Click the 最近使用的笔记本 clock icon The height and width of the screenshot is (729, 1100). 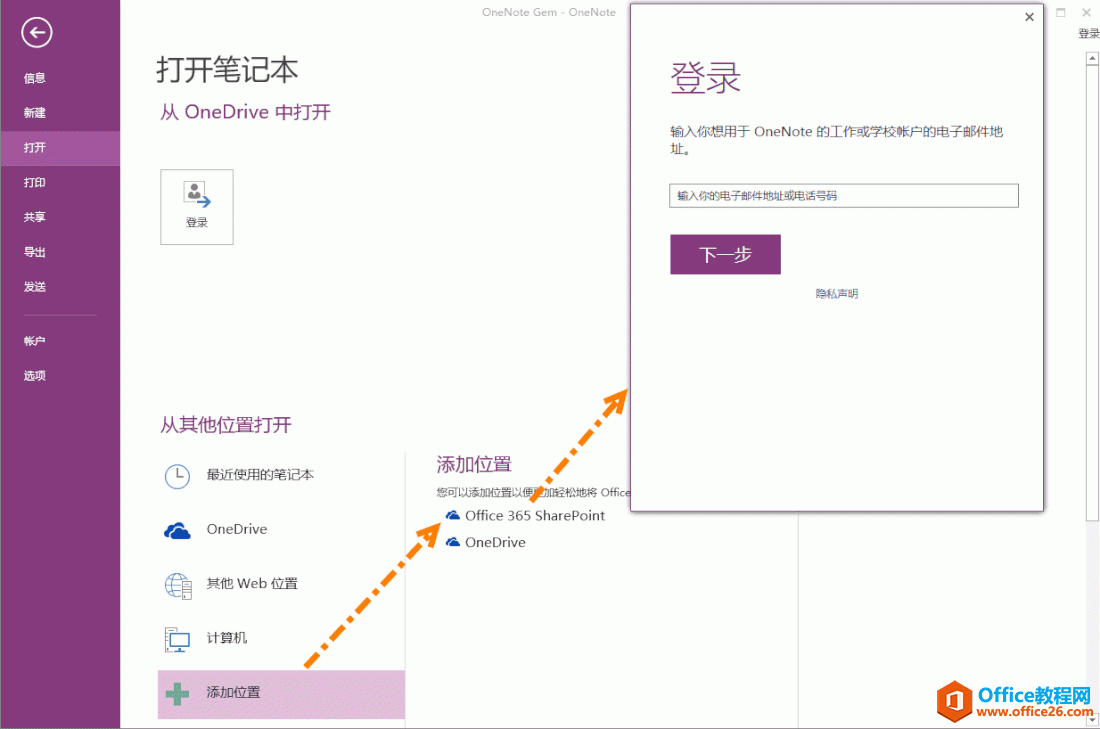point(177,474)
